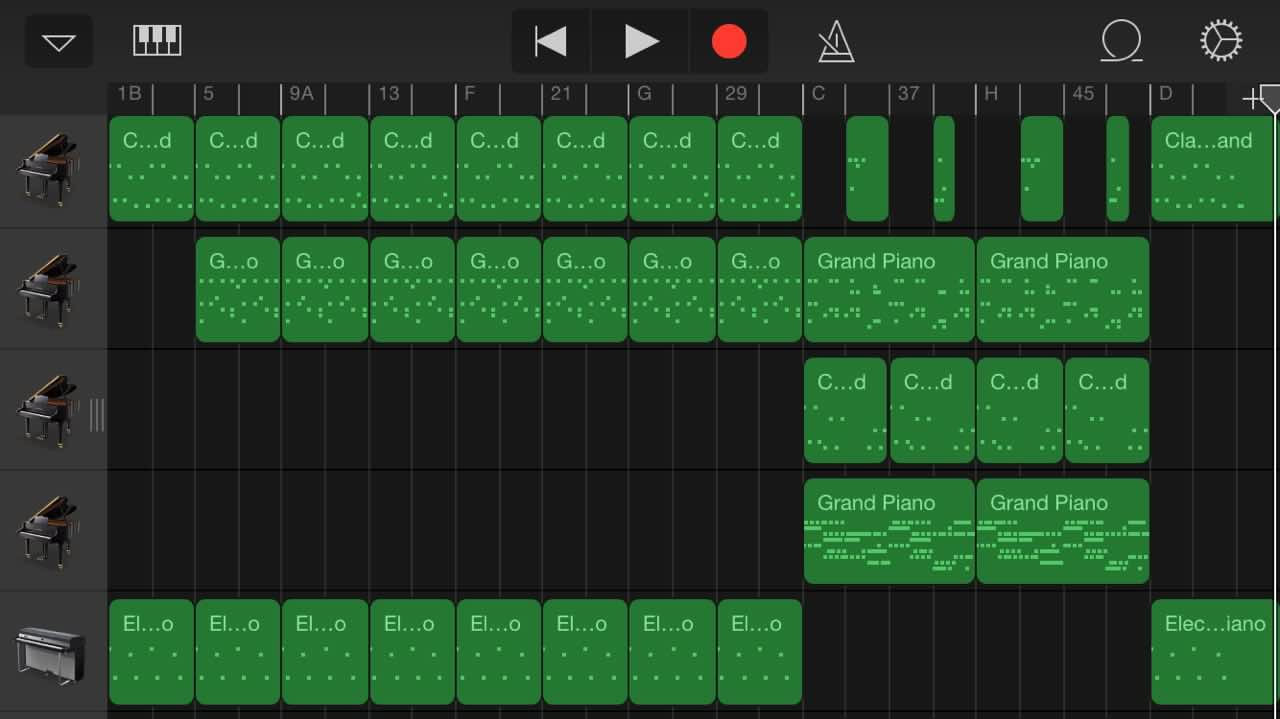Open the Loop Browser
Screen dimensions: 1280x719
1121,42
